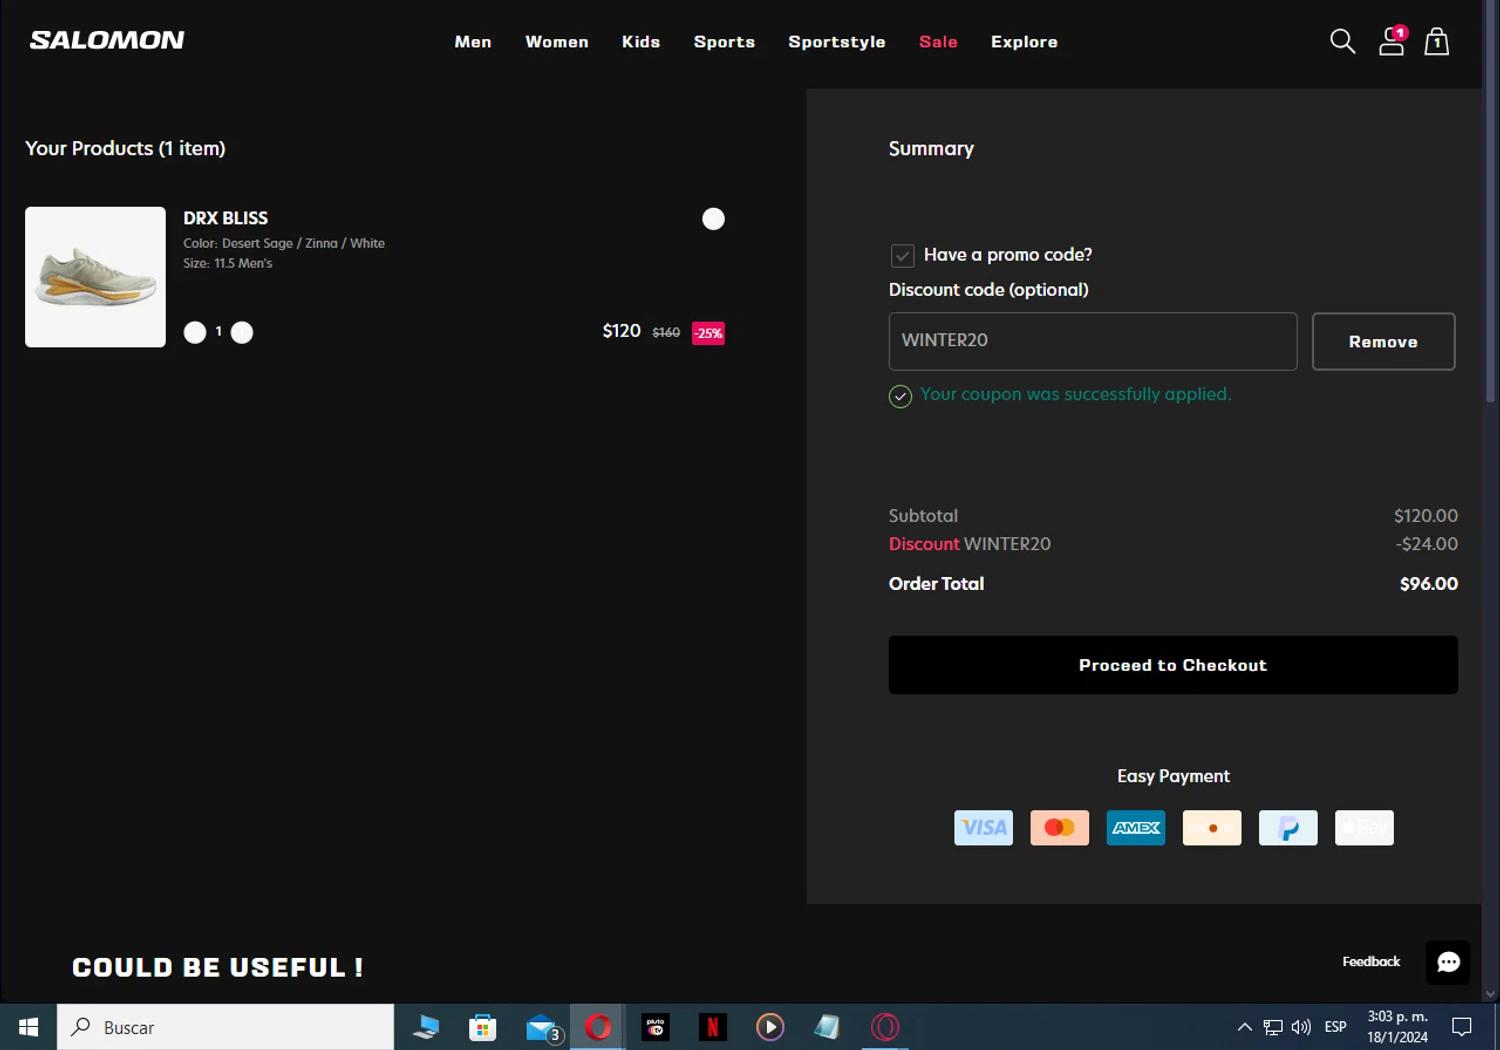Switch to the red Opera browser taskbar icon
The image size is (1500, 1050).
pyautogui.click(x=598, y=1027)
